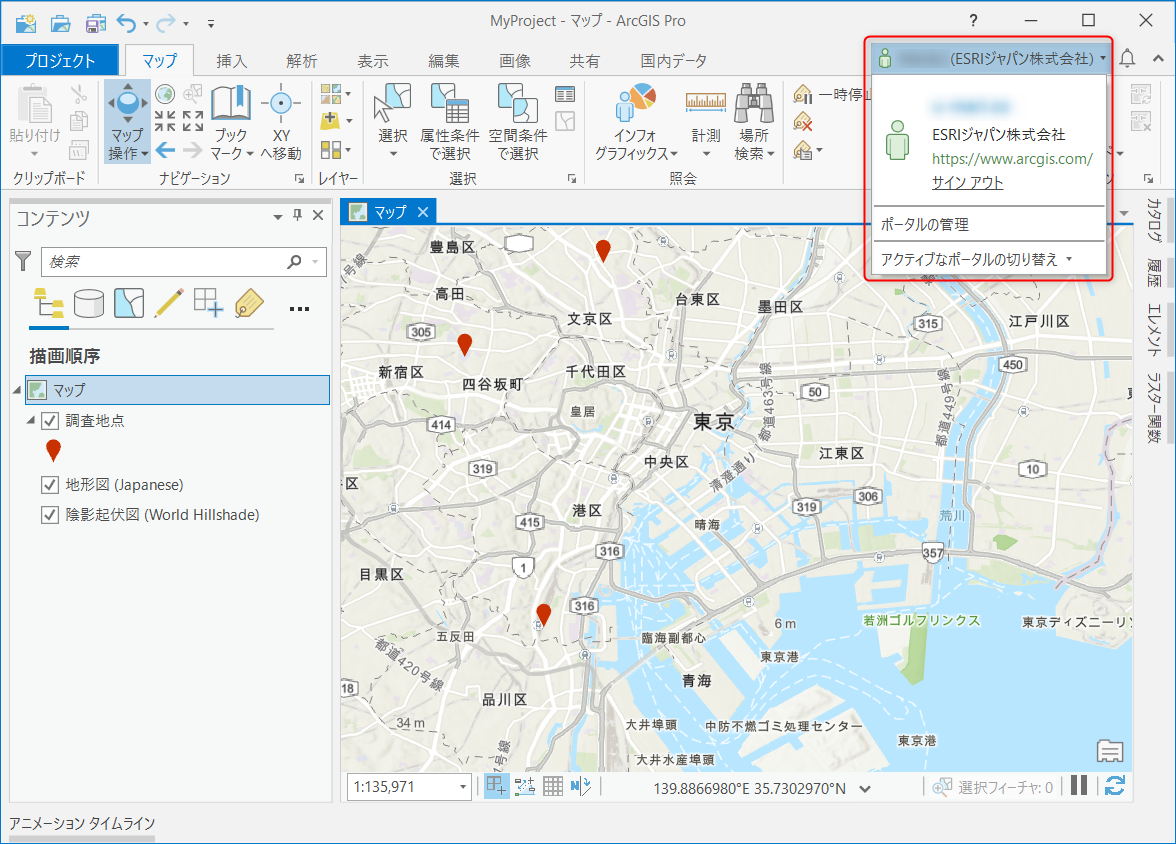Open project via the folder icon
Image resolution: width=1176 pixels, height=844 pixels.
coord(61,23)
